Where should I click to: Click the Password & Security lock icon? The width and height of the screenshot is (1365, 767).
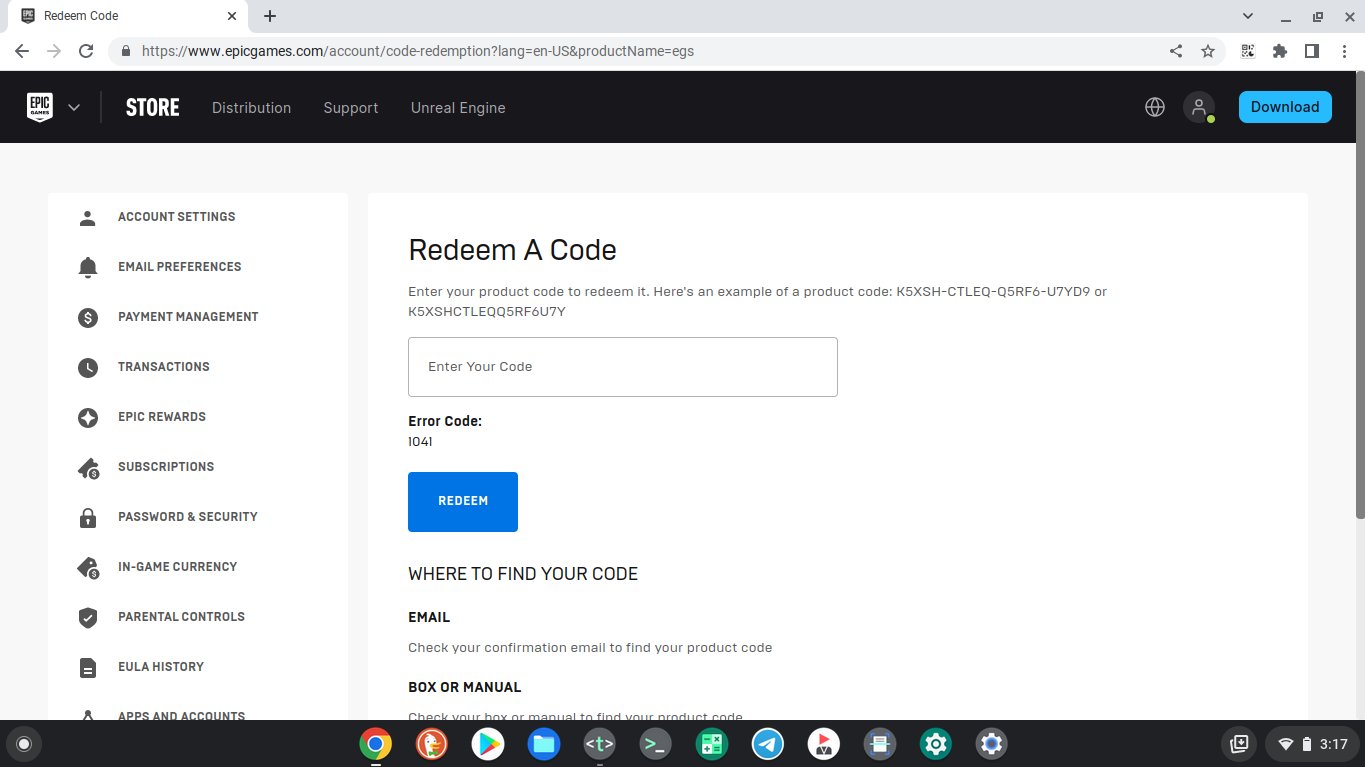(88, 517)
